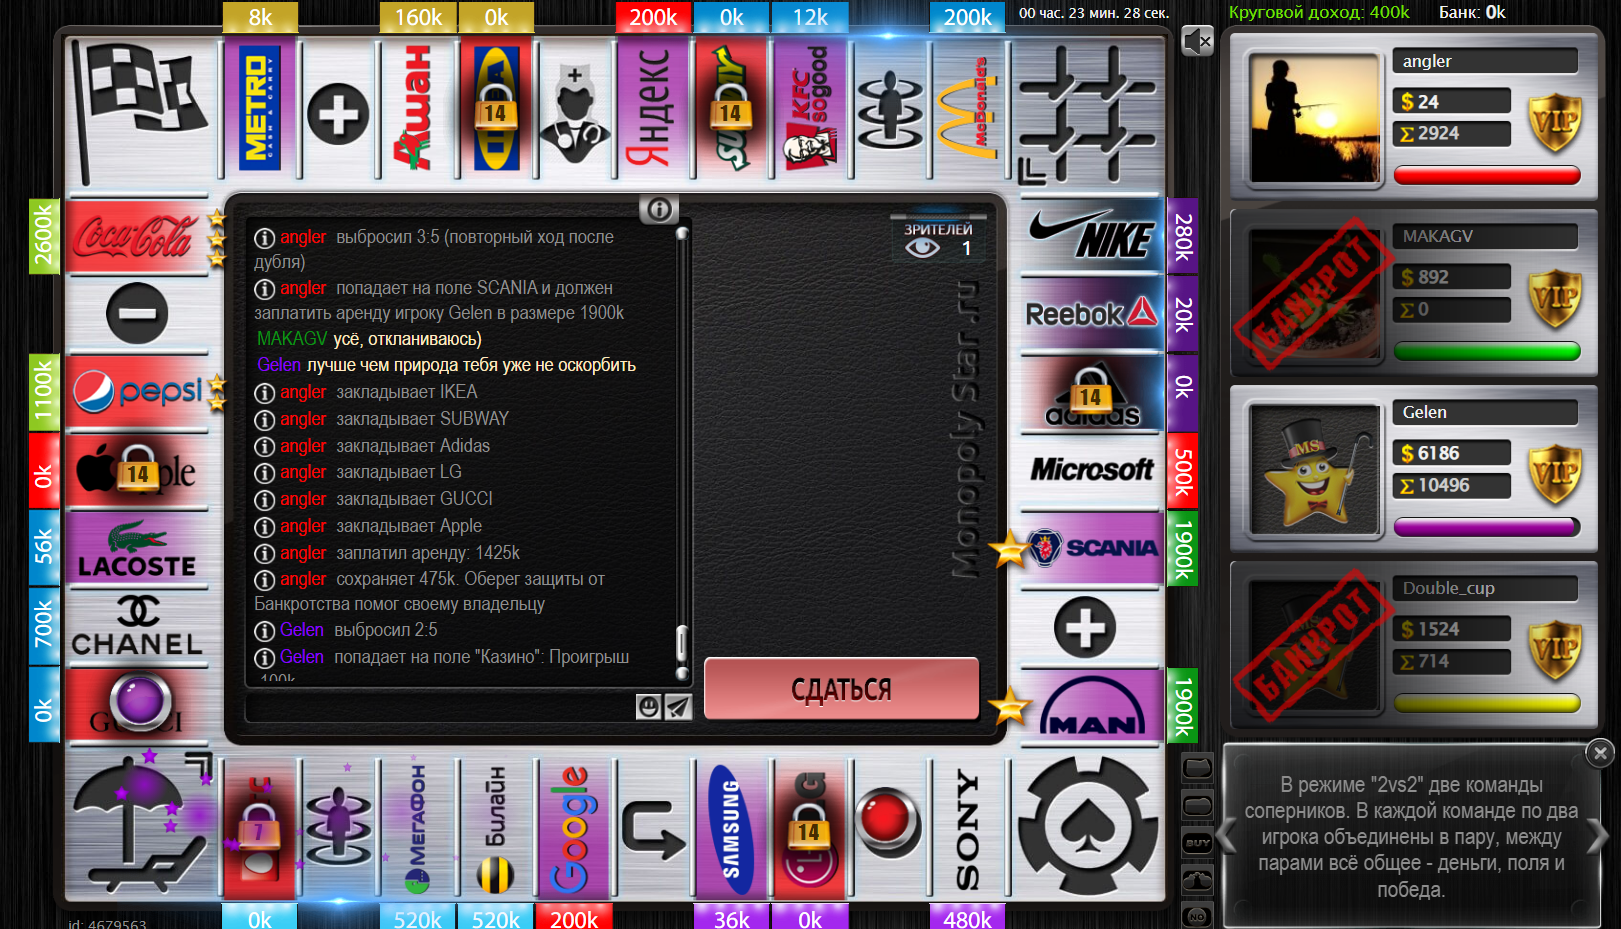Click the BUY quick action icon

point(1197,843)
